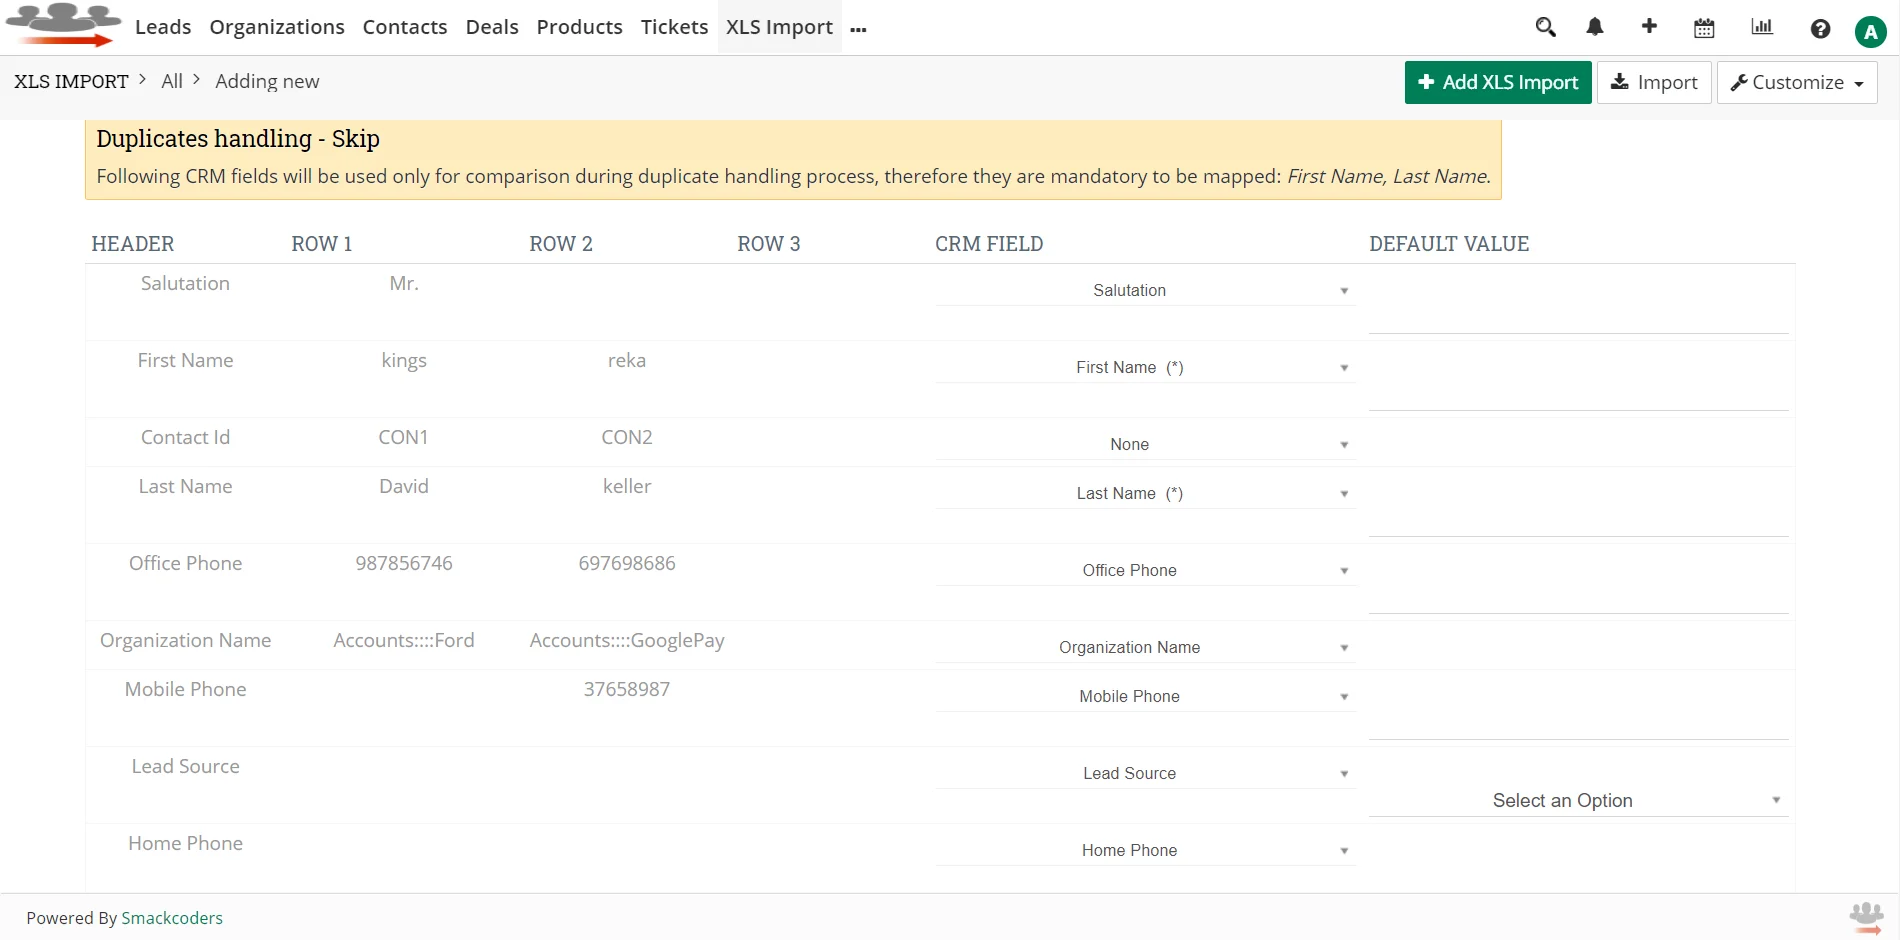Click the Smackcoders icon at bottom right
The height and width of the screenshot is (940, 1900).
(x=1865, y=916)
